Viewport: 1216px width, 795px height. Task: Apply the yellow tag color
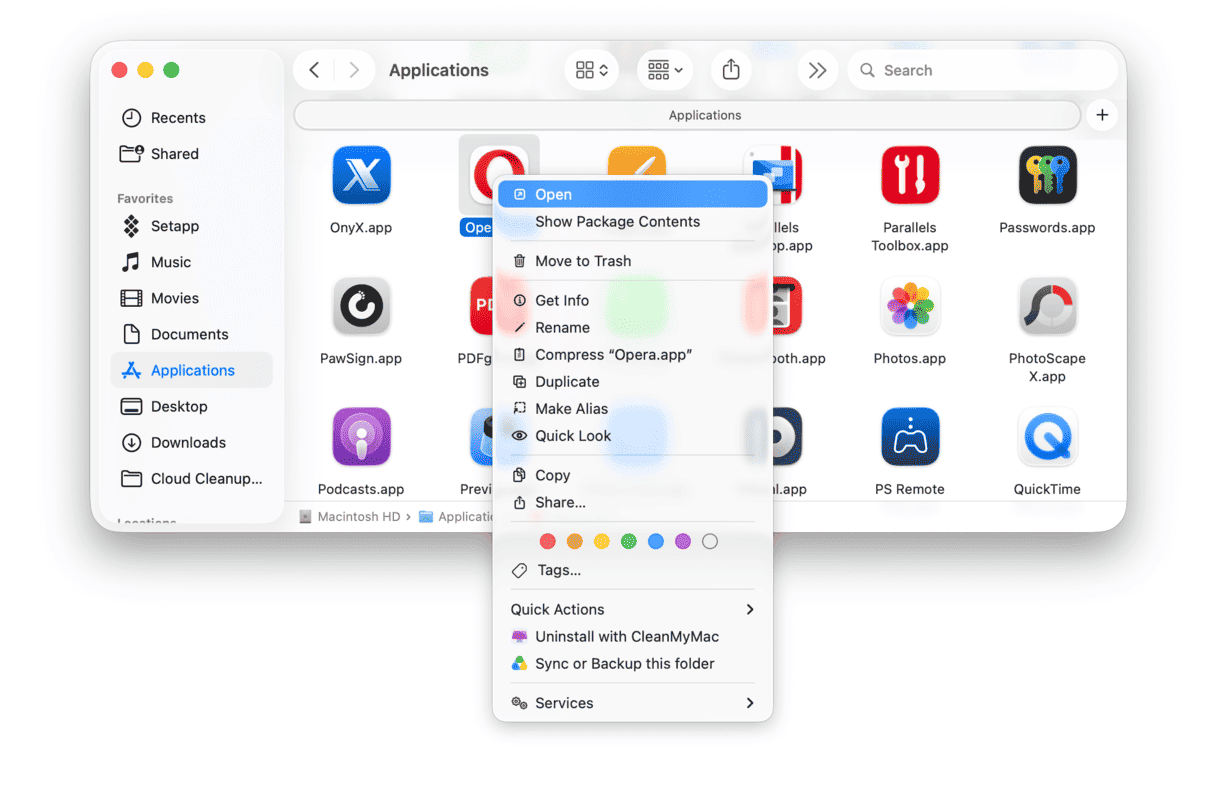pos(601,541)
